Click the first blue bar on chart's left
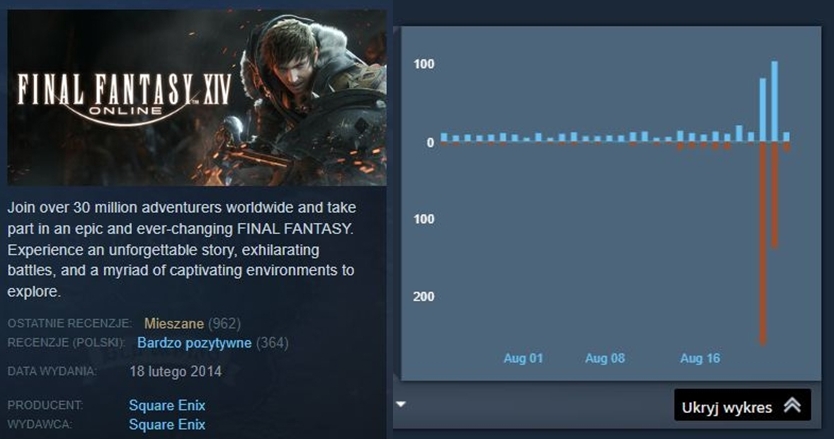834x439 pixels. point(444,137)
